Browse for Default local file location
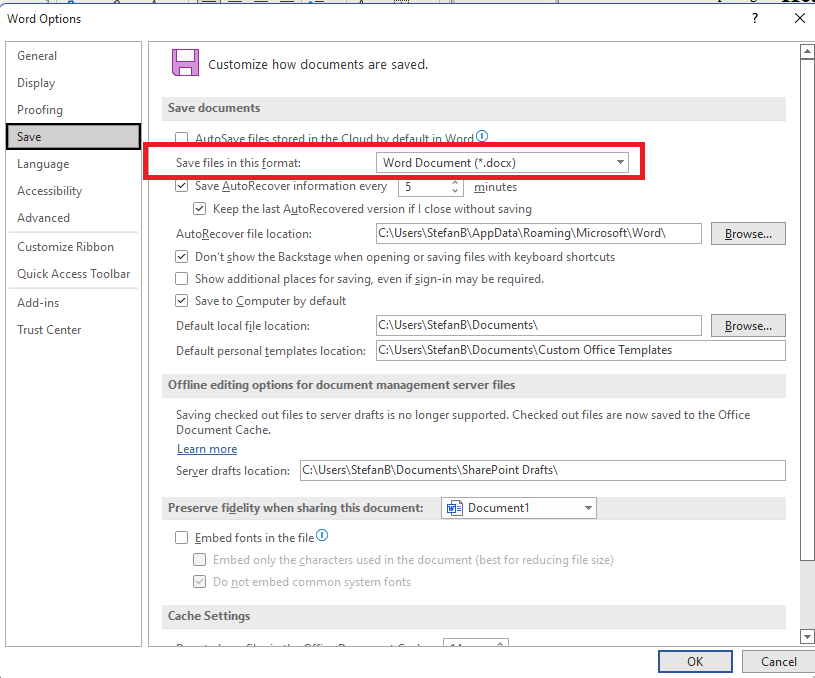 pyautogui.click(x=748, y=326)
